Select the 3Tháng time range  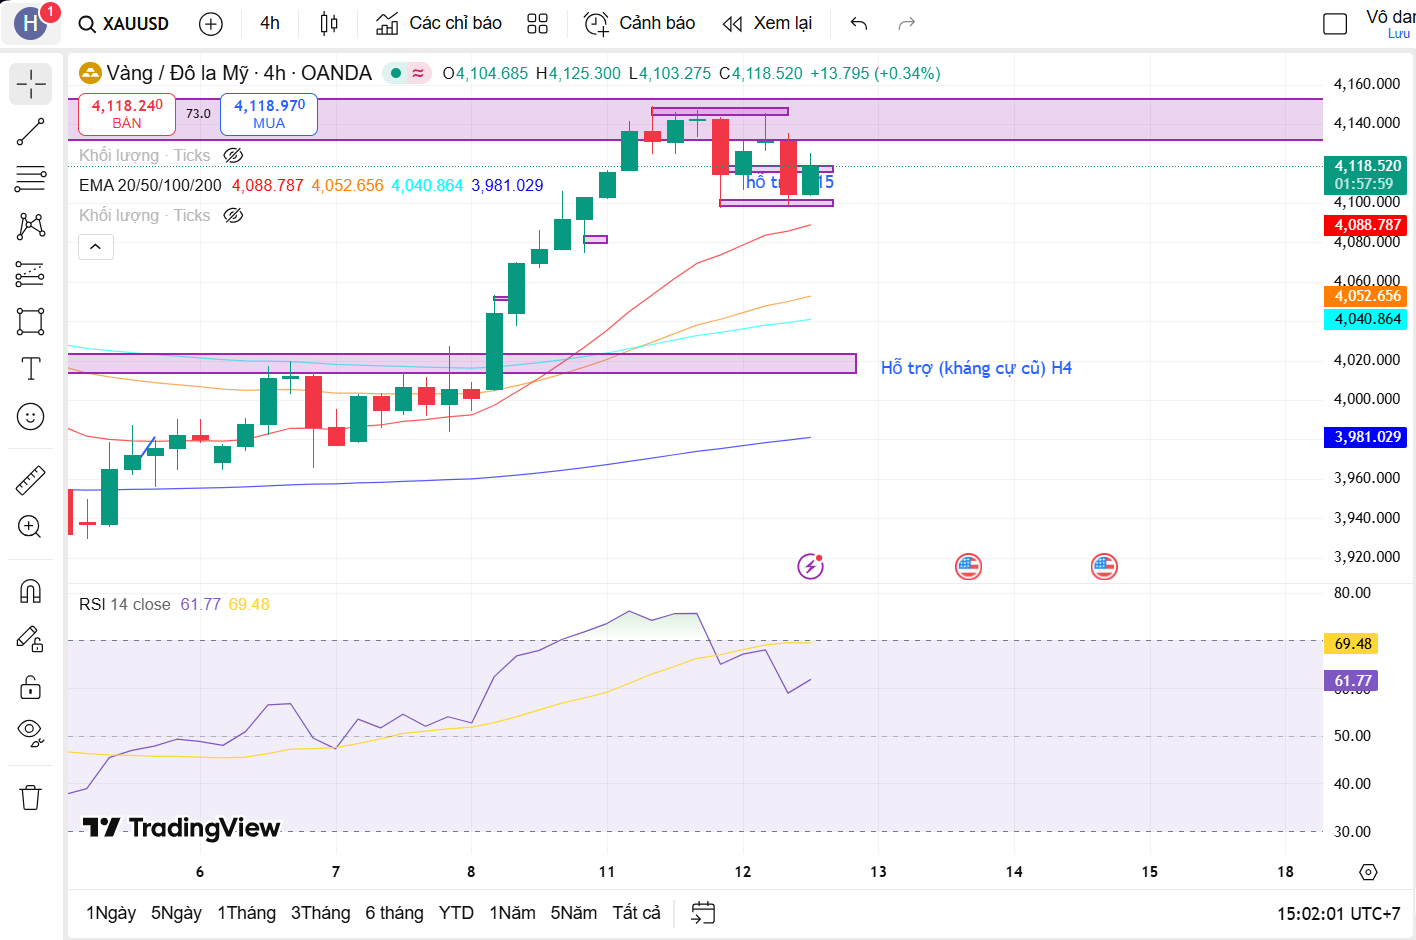pos(320,913)
